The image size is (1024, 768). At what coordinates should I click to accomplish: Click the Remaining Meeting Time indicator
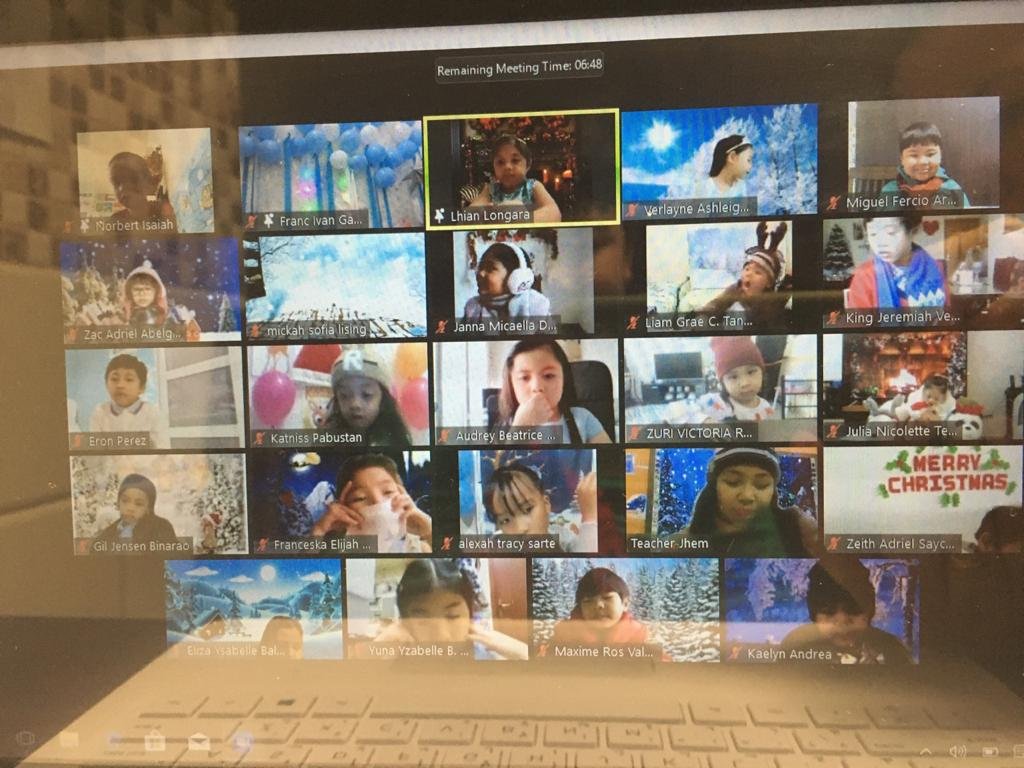[x=519, y=66]
